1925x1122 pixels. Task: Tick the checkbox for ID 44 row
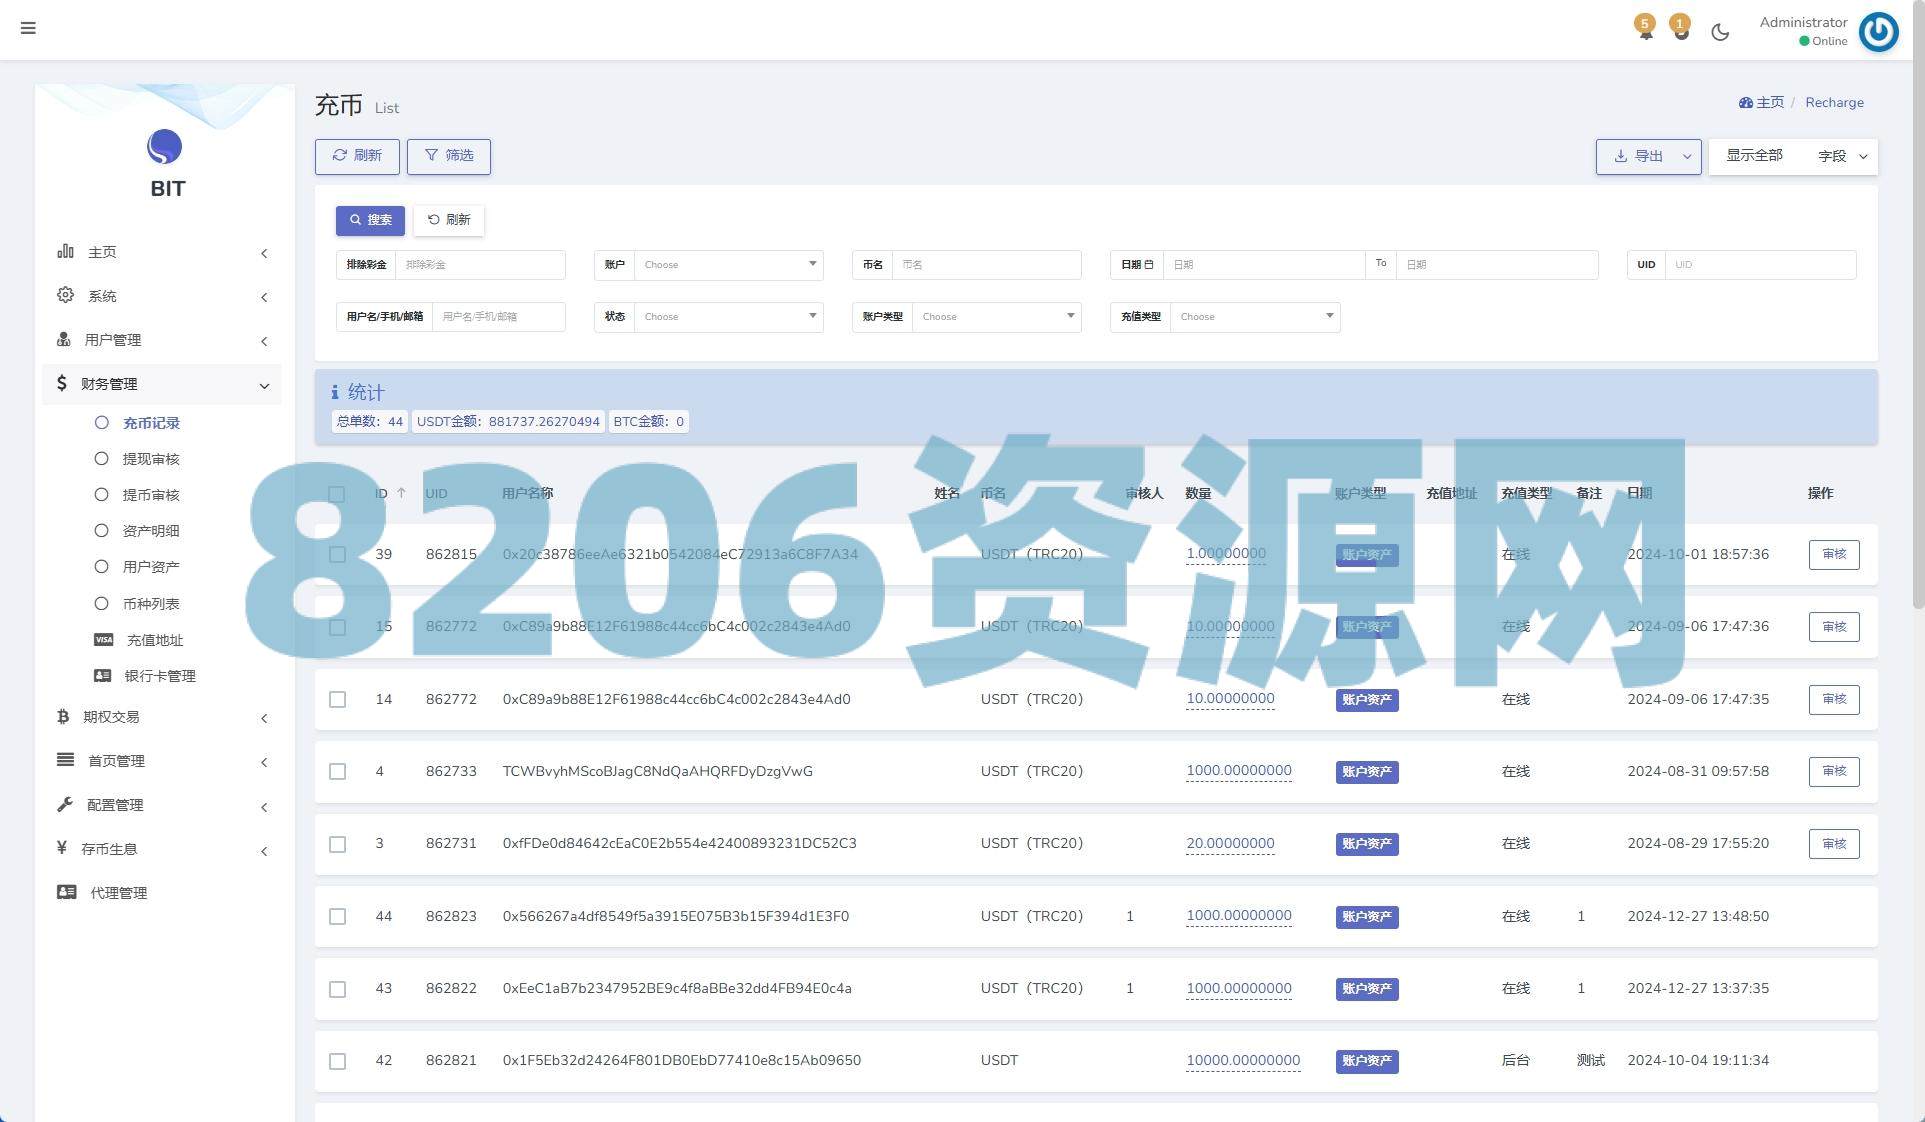pyautogui.click(x=338, y=917)
